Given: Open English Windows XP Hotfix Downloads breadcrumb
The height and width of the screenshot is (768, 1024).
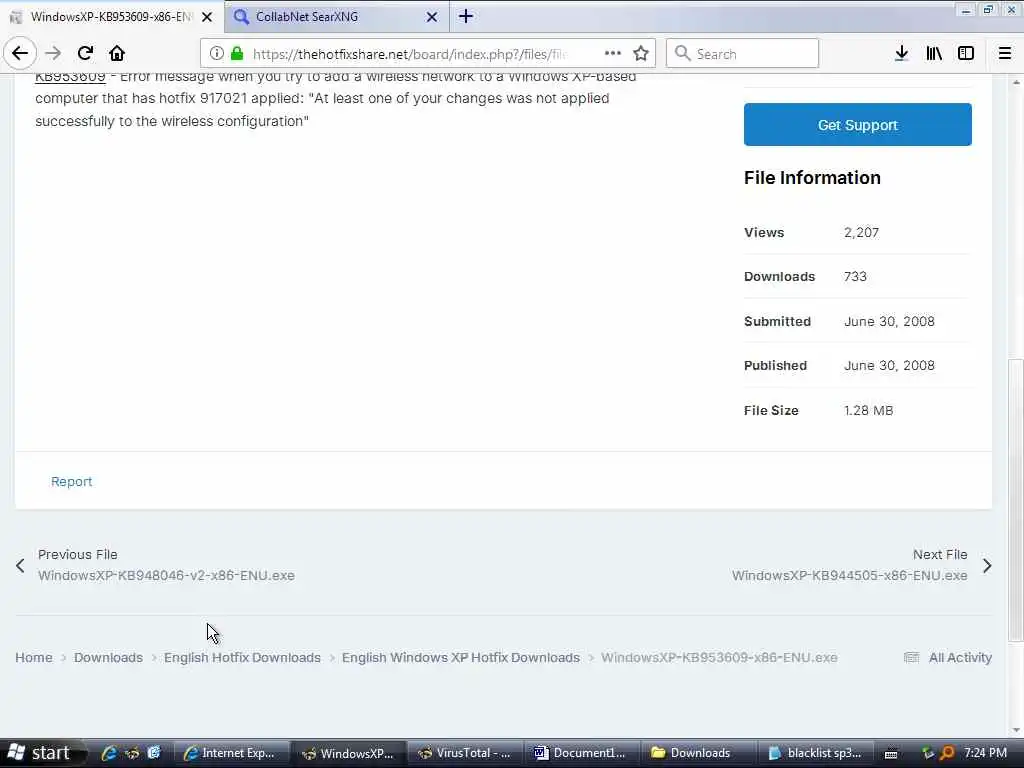Looking at the screenshot, I should (x=461, y=658).
